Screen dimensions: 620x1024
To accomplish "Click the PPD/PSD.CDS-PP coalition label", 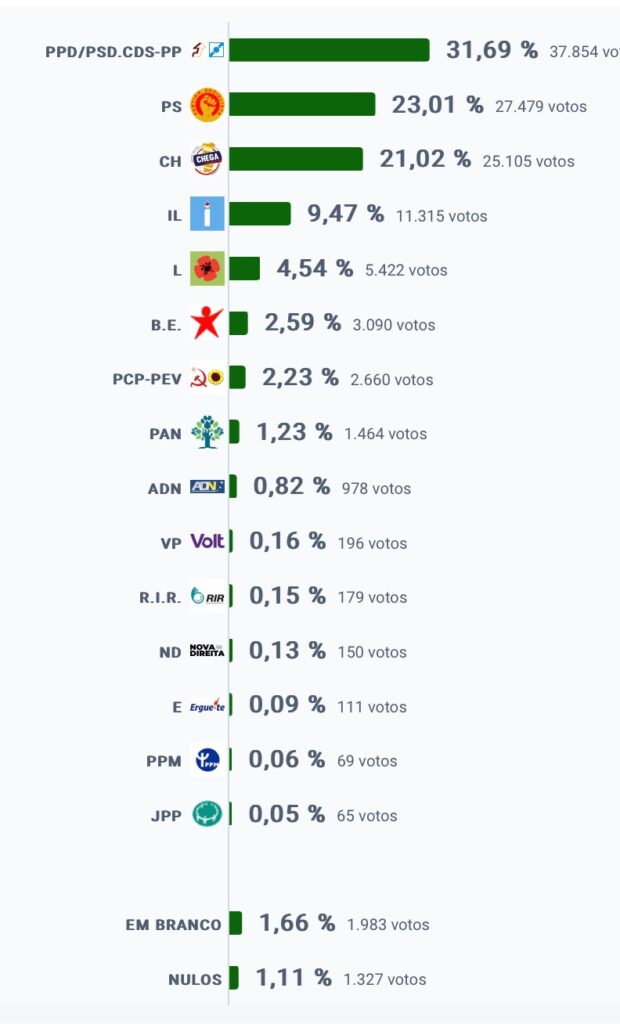I will point(113,52).
